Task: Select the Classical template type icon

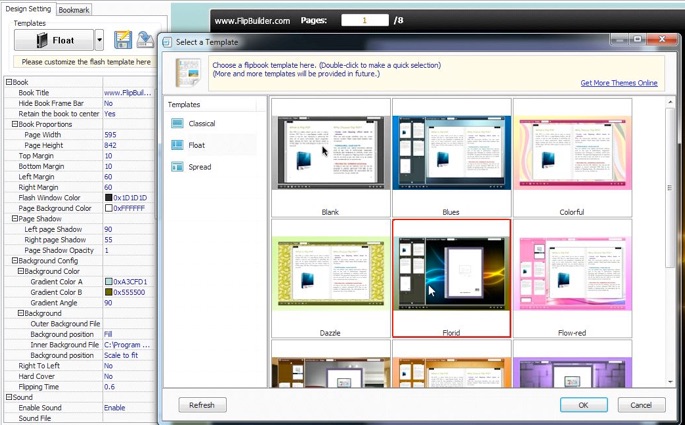Action: pos(177,124)
